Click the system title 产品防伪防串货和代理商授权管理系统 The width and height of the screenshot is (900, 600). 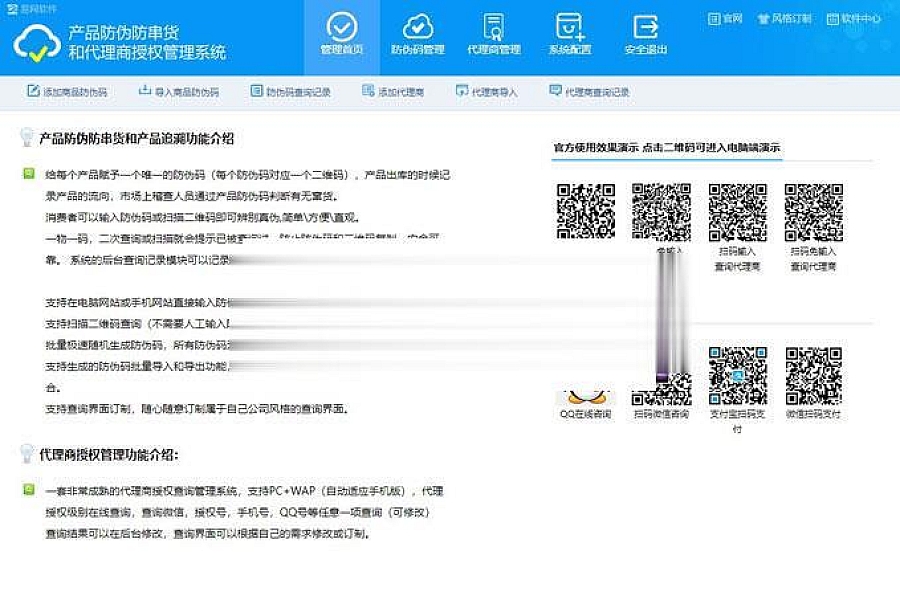[147, 42]
